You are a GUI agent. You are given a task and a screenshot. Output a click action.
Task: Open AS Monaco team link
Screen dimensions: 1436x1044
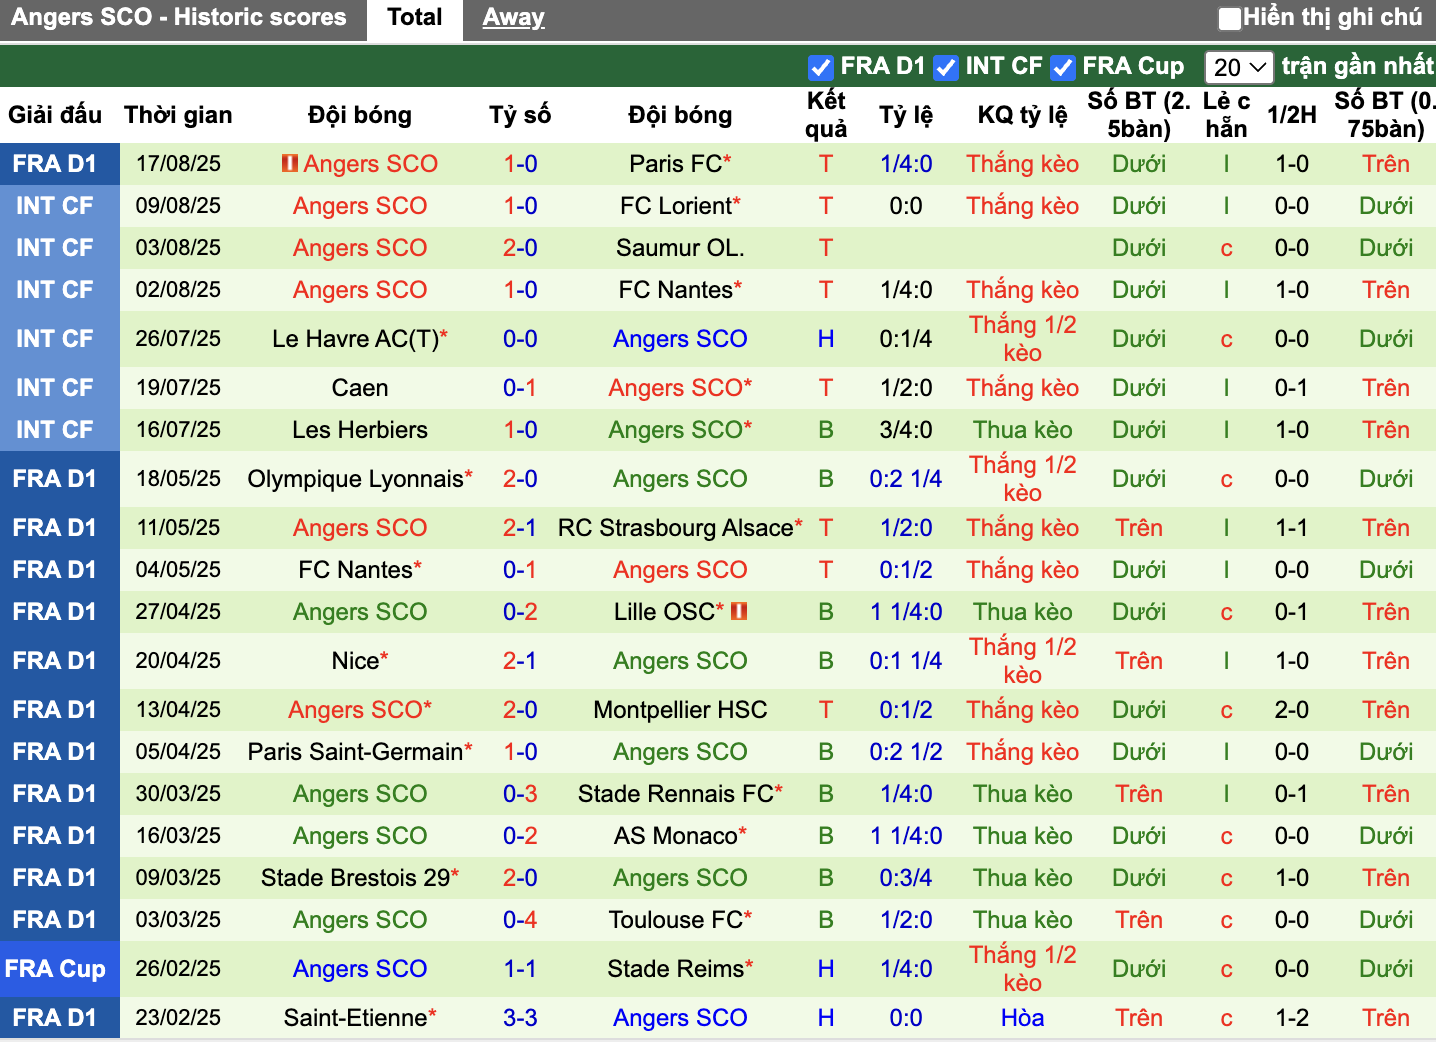pos(676,836)
